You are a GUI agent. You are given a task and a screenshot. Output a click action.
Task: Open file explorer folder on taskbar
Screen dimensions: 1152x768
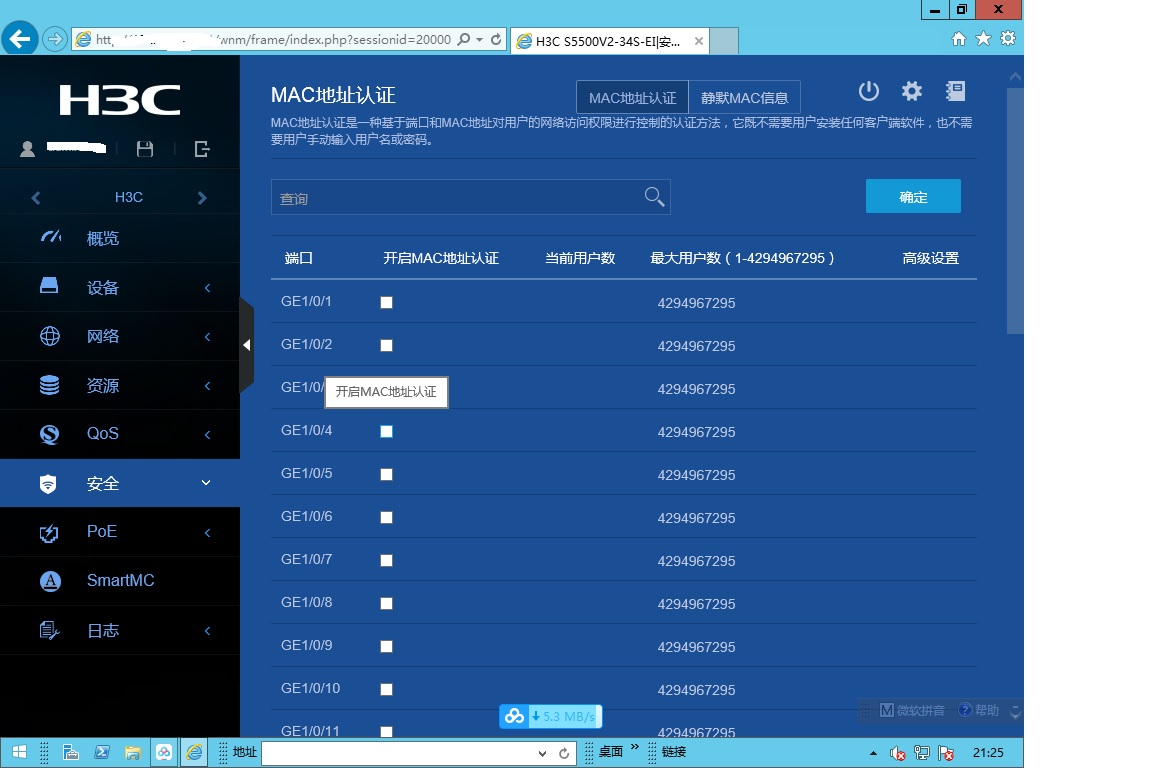click(x=132, y=753)
